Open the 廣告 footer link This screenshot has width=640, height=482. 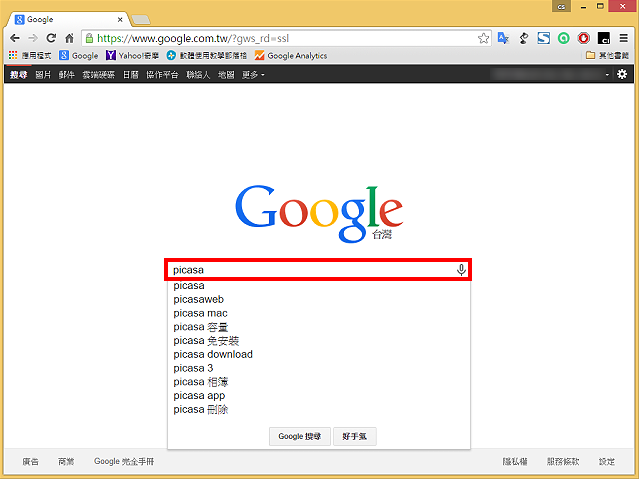[30, 462]
